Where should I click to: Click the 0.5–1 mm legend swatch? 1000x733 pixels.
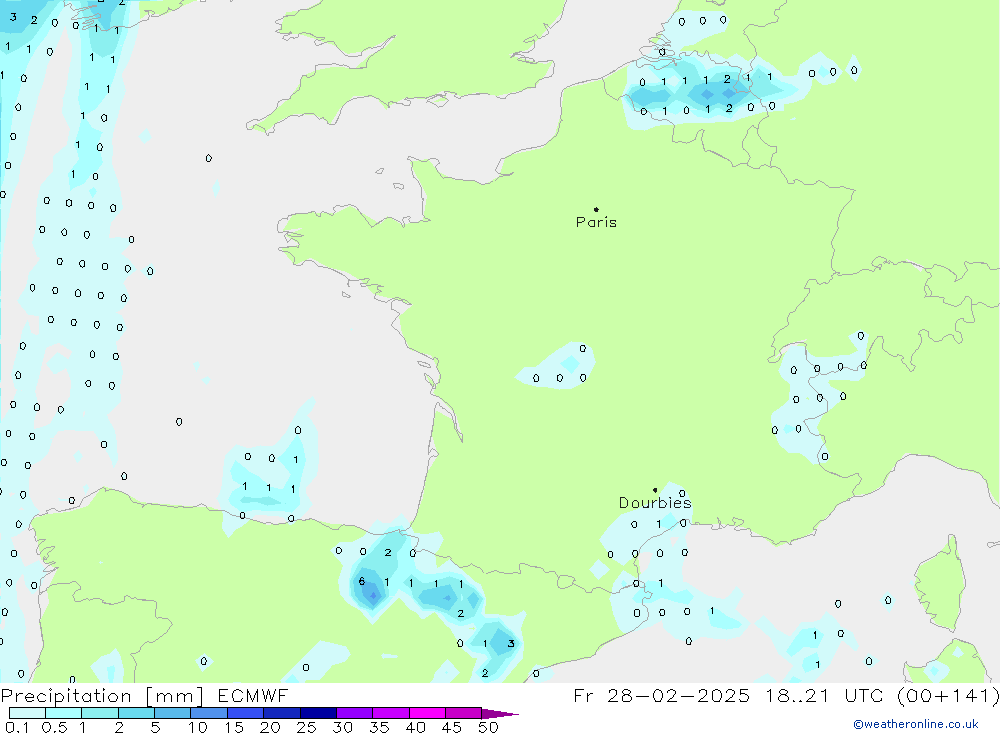coord(64,713)
